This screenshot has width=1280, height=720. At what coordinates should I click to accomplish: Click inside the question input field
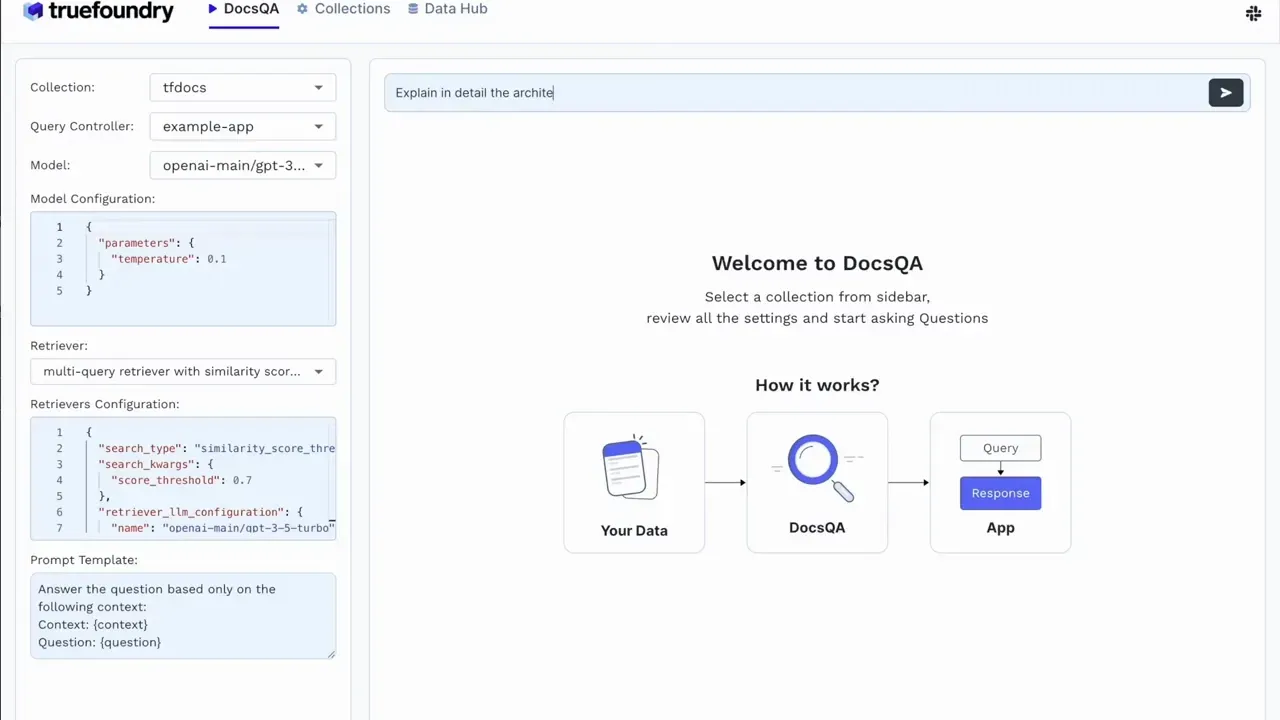pos(700,92)
